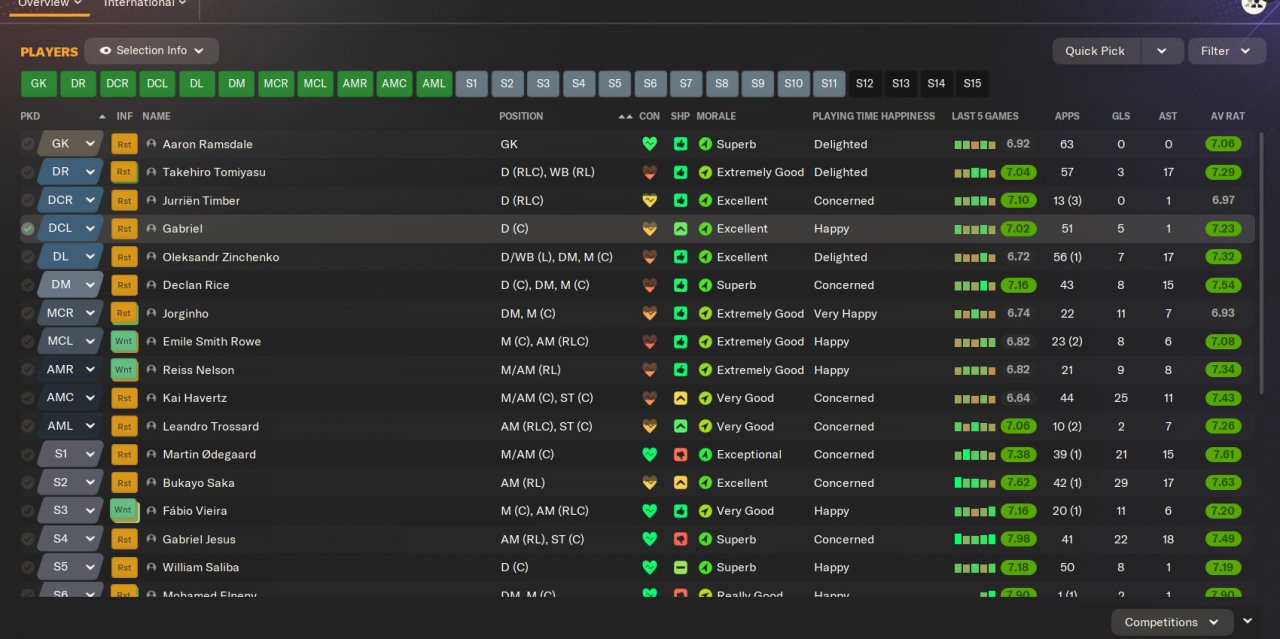Click the Quick Pick button
The image size is (1280, 639).
tap(1095, 51)
